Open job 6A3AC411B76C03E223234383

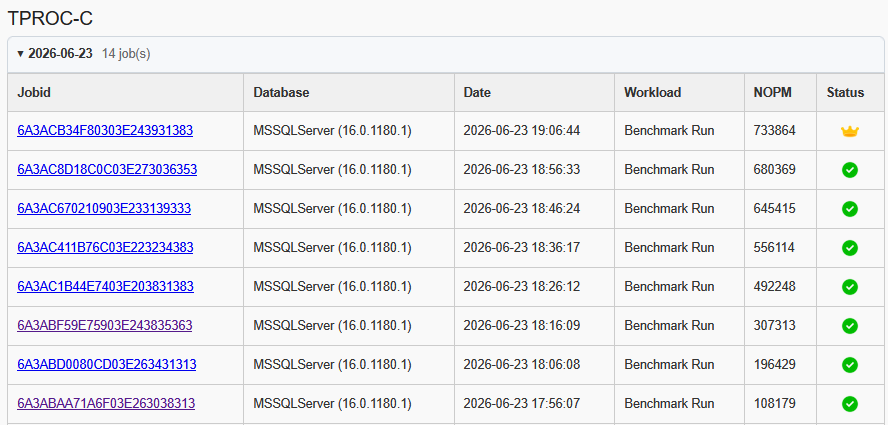pos(105,248)
